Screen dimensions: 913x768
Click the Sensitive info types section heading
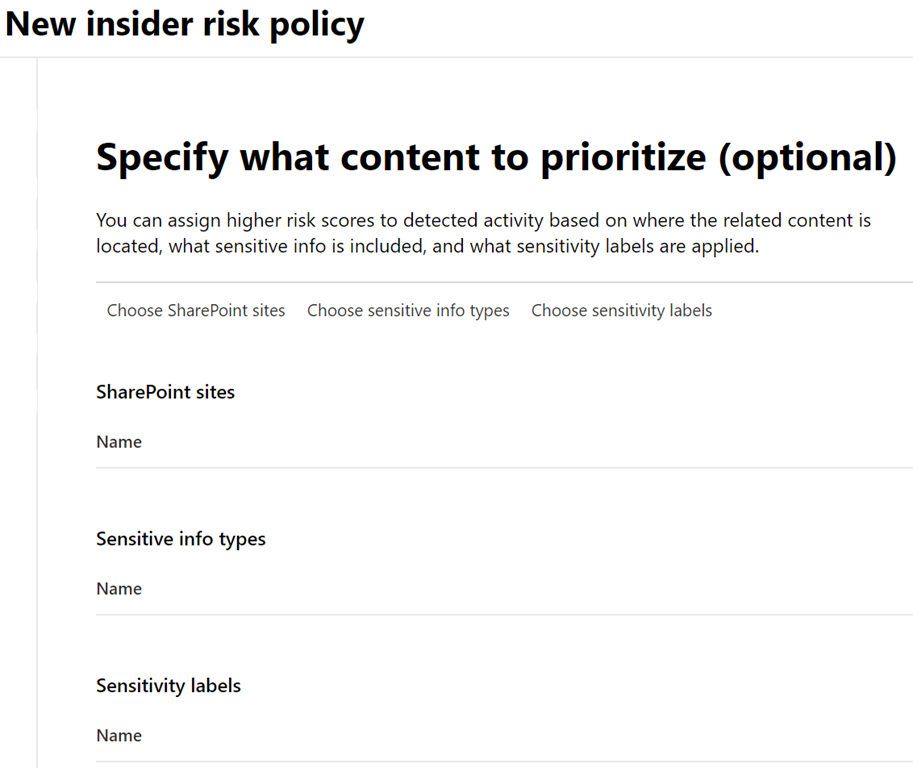click(181, 539)
